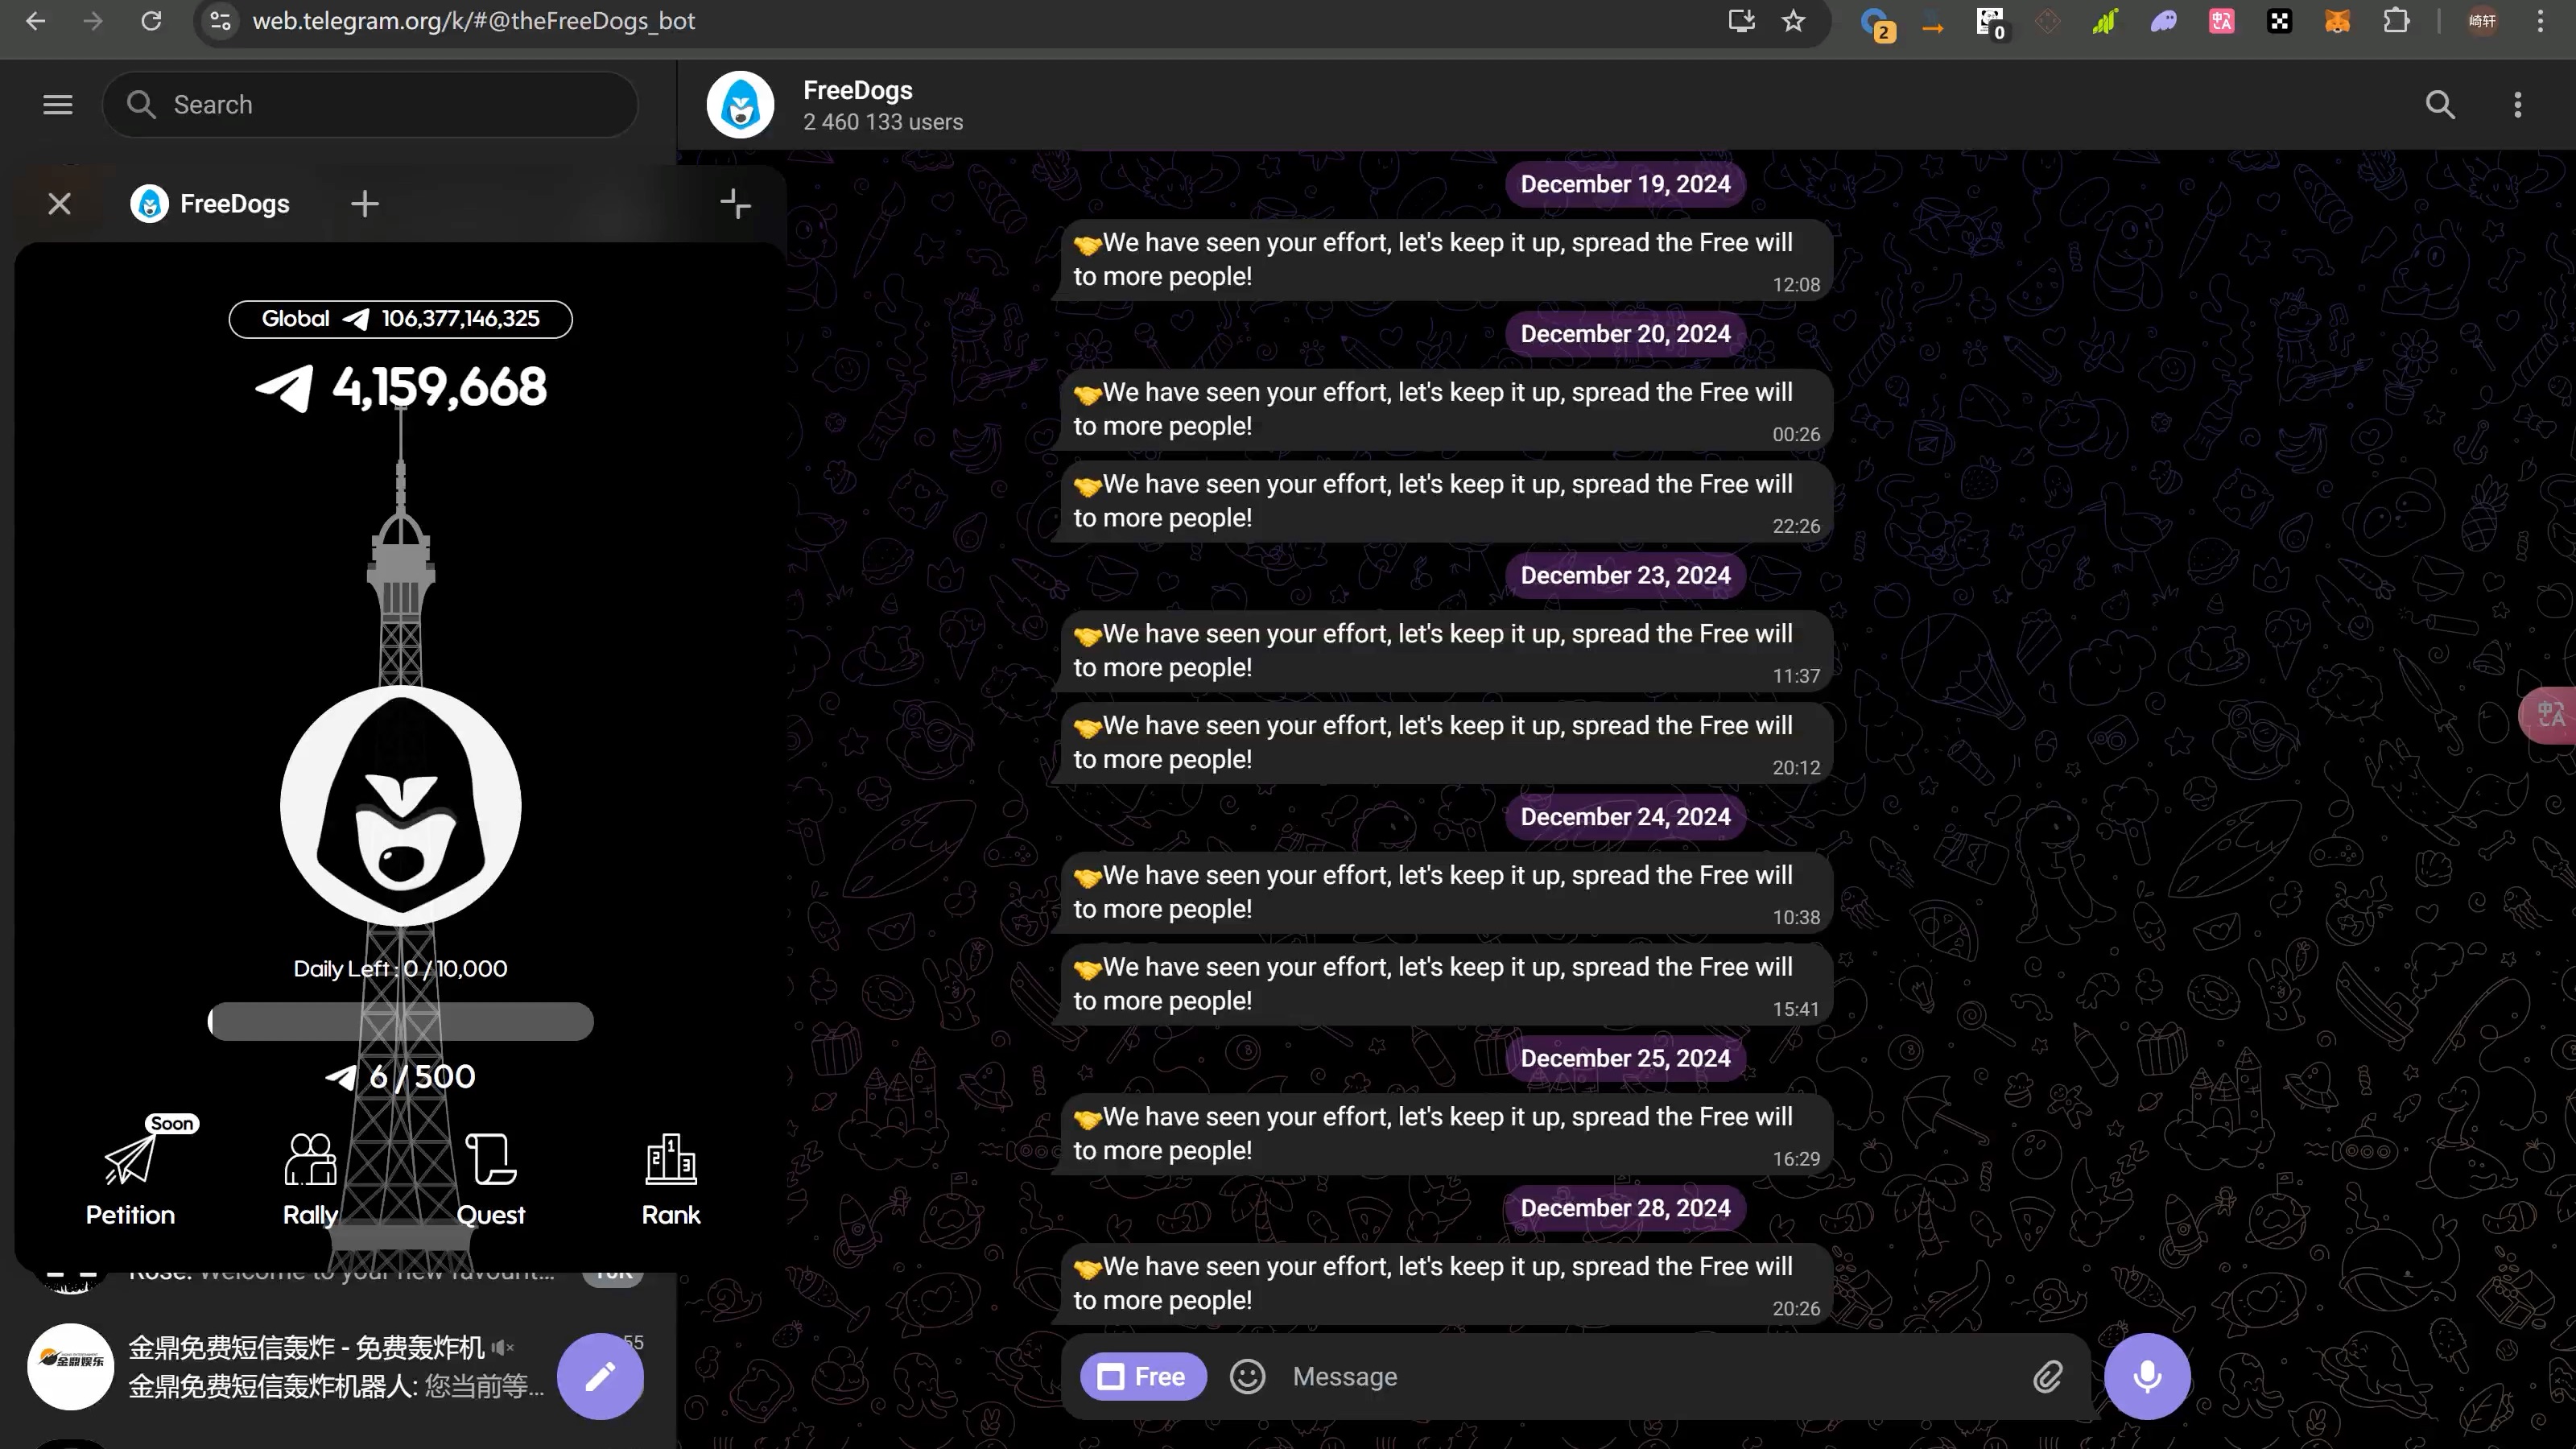Select the FreeDogs mini app tab
The image size is (2576, 1449).
(x=211, y=204)
